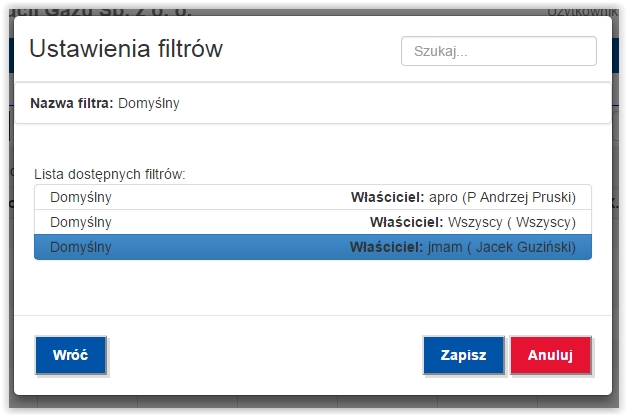Viewport: 627px width, 416px height.
Task: Select Domyślny filter owned by Wszyscy
Action: coord(313,222)
